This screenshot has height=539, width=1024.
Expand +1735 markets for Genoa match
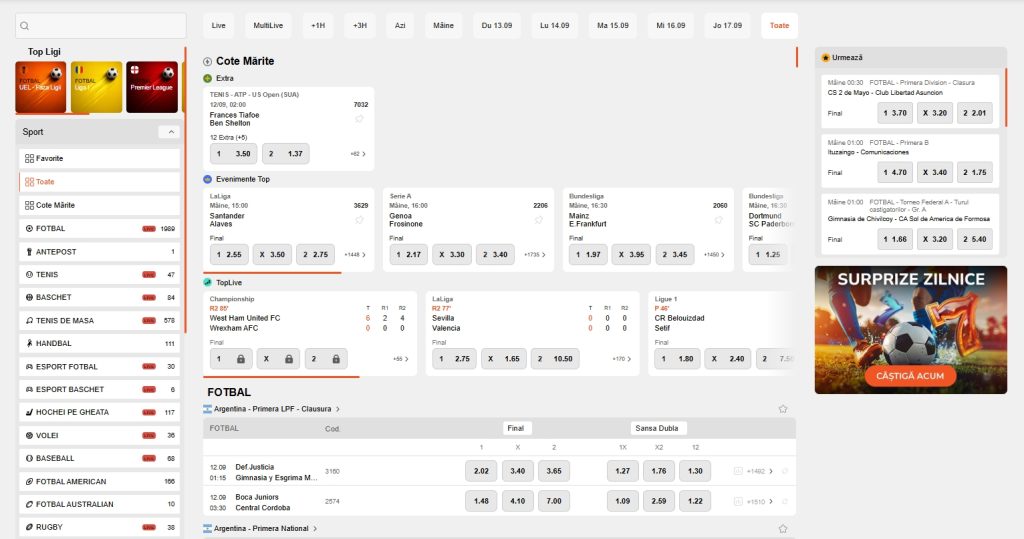coord(535,255)
